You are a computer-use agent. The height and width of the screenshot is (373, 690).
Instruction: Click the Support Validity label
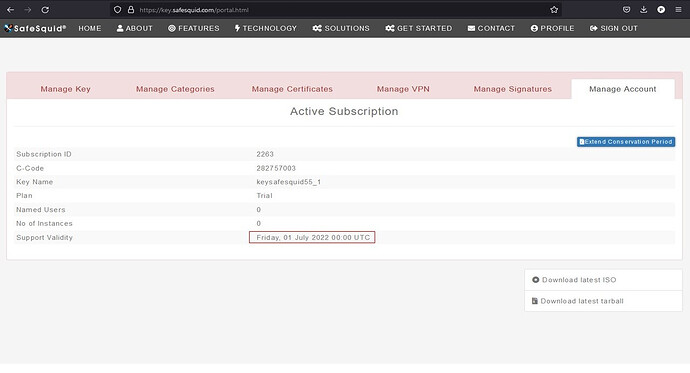tap(44, 237)
